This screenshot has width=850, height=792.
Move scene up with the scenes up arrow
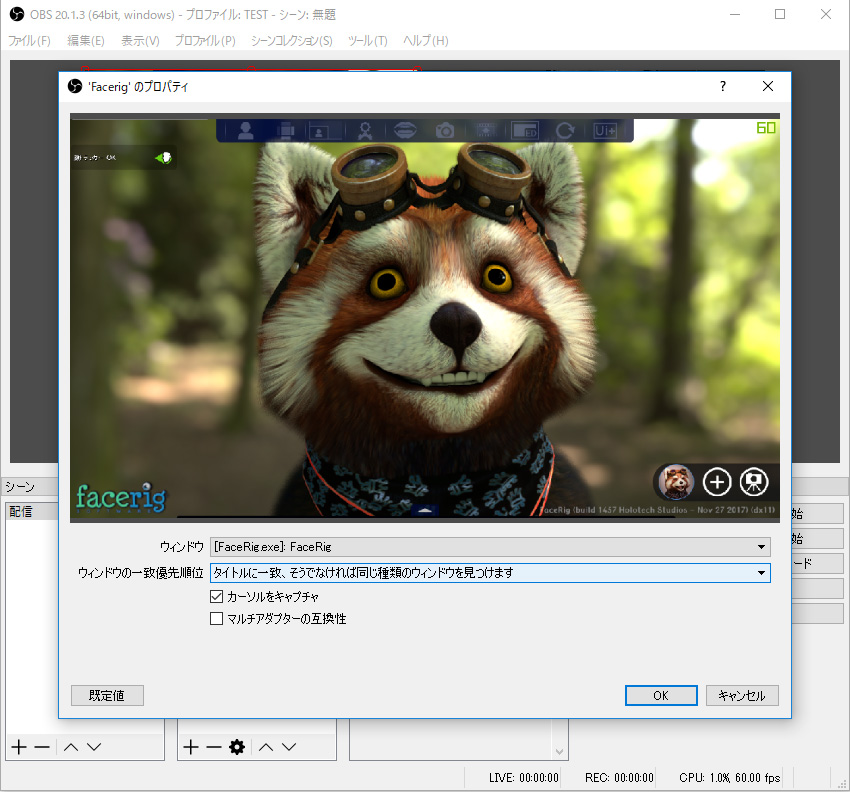pyautogui.click(x=71, y=747)
